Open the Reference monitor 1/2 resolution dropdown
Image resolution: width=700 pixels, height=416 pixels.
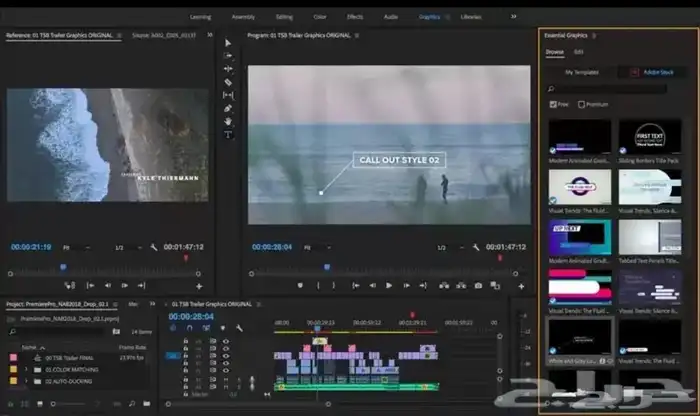[x=128, y=247]
